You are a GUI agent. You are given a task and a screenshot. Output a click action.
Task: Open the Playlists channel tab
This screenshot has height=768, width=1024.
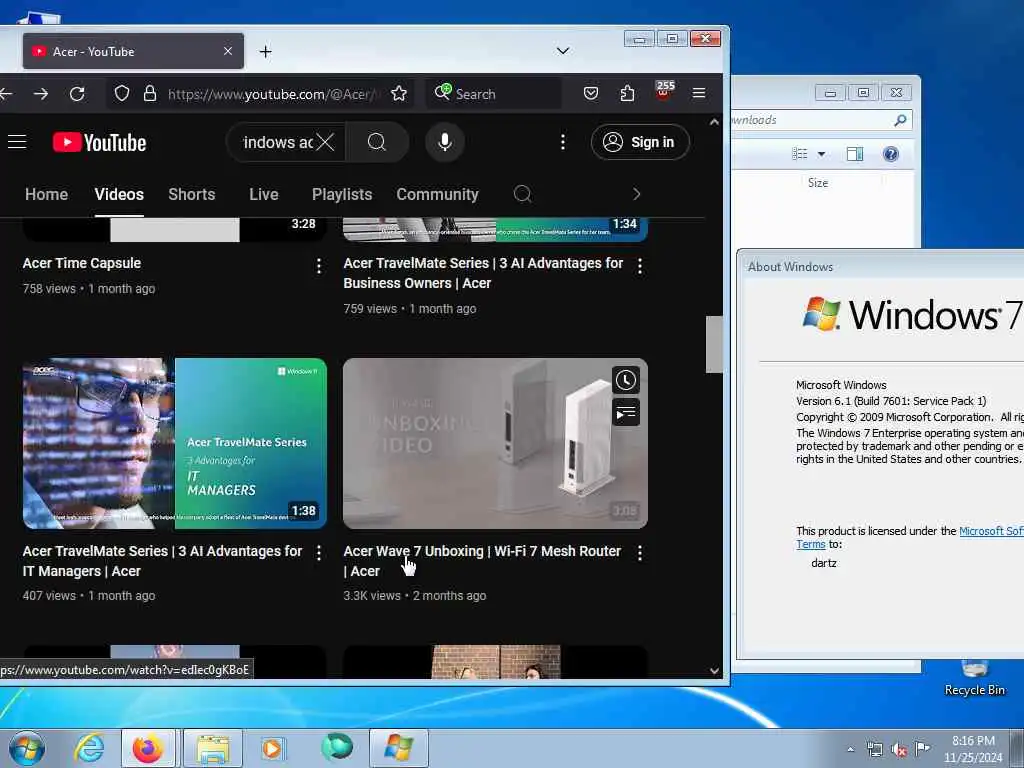(342, 194)
